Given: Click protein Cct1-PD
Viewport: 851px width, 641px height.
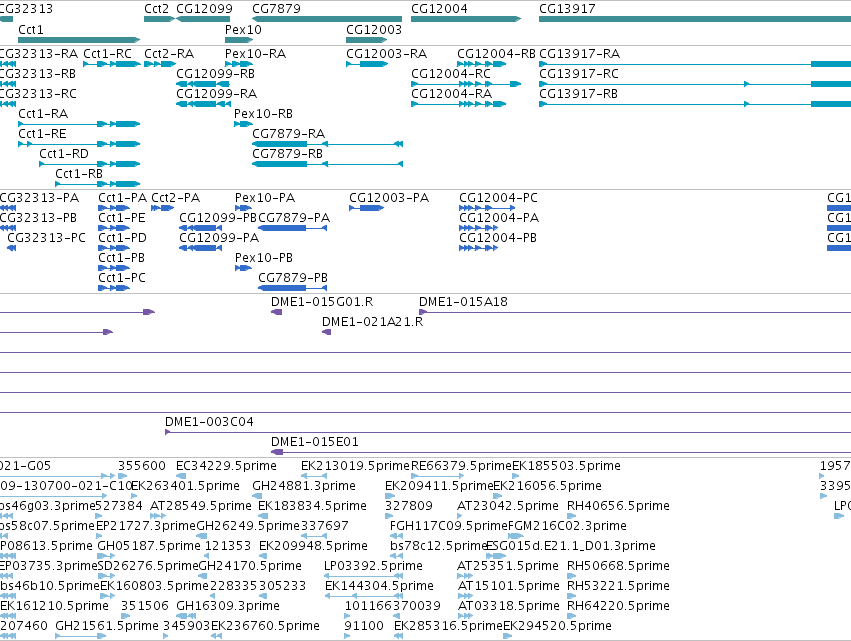Looking at the screenshot, I should [114, 248].
